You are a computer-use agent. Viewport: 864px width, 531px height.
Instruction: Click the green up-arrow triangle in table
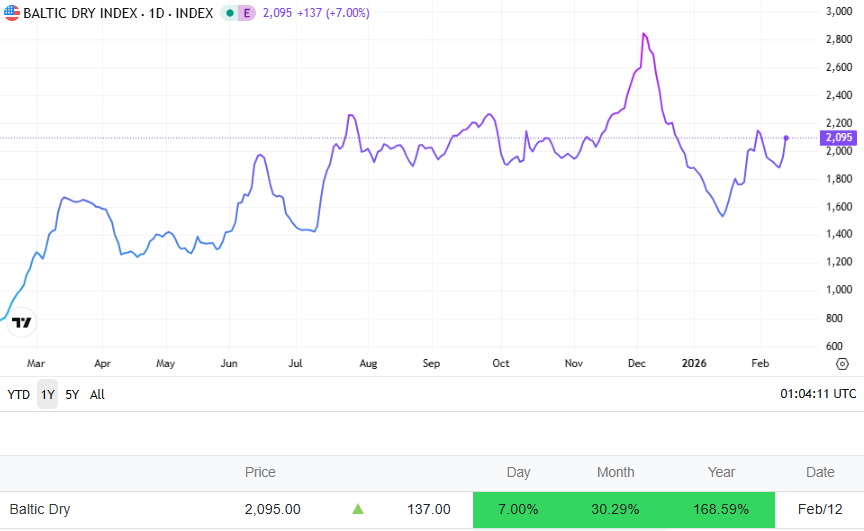pos(358,509)
